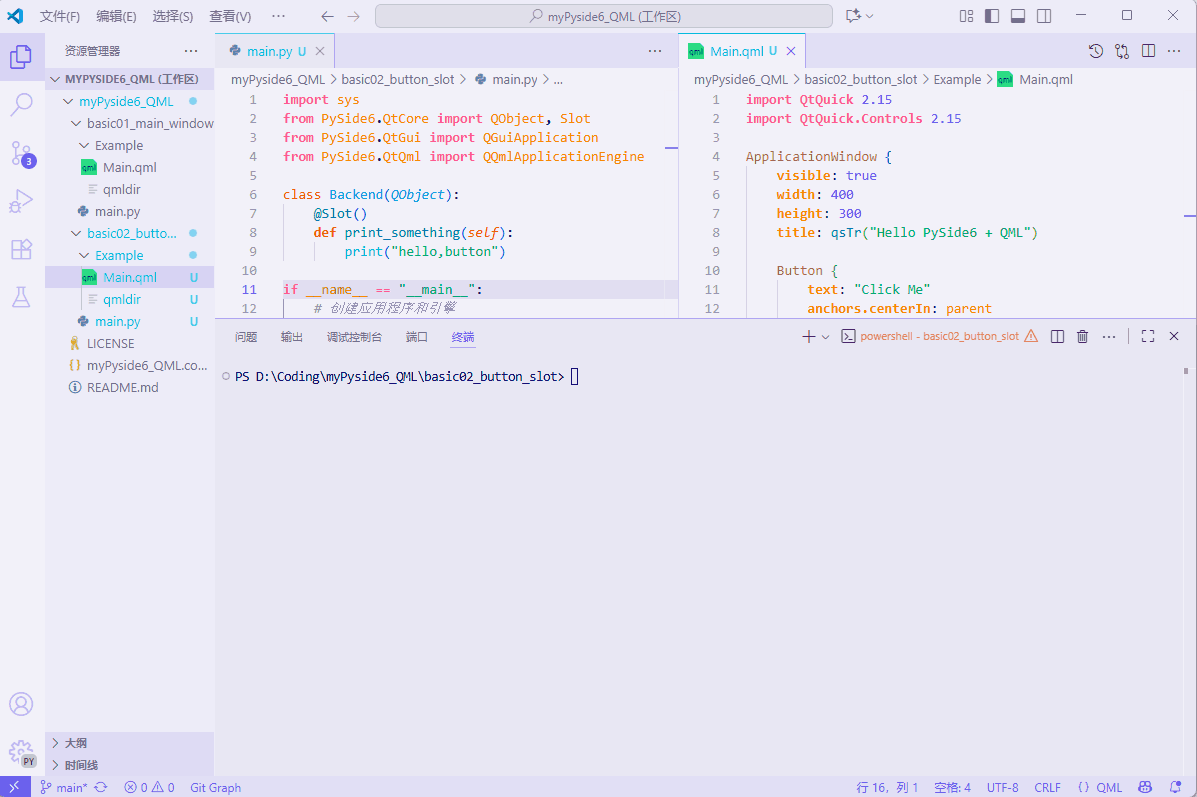Open the 查看(V) menu
Viewport: 1197px width, 797px height.
[x=230, y=16]
